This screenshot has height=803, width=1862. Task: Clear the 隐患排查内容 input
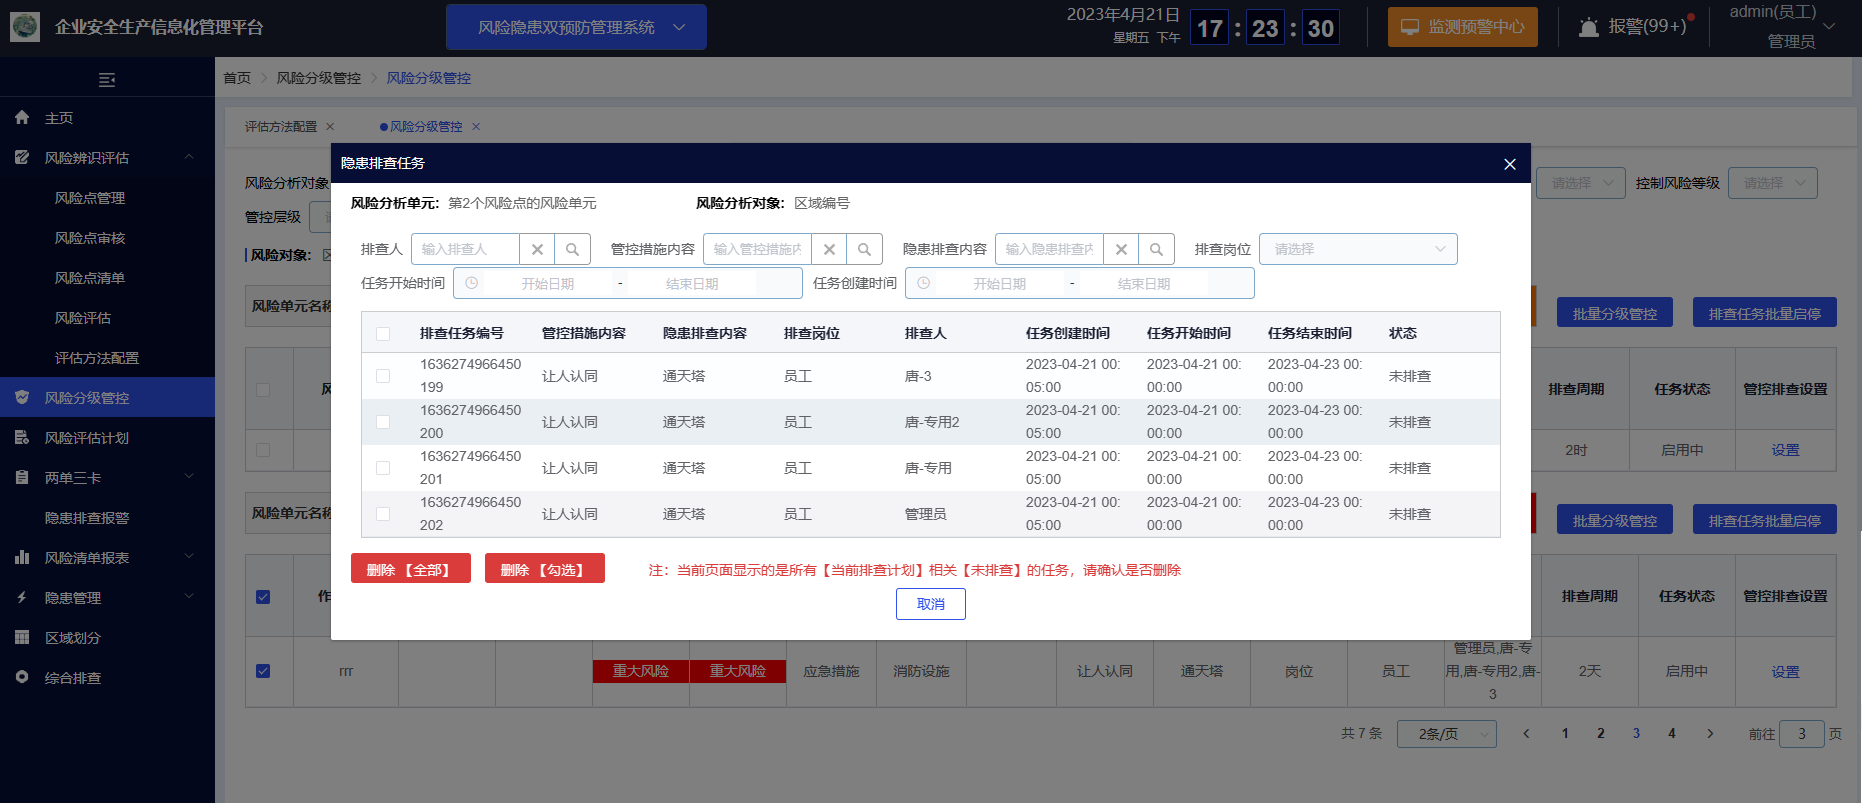click(1121, 249)
